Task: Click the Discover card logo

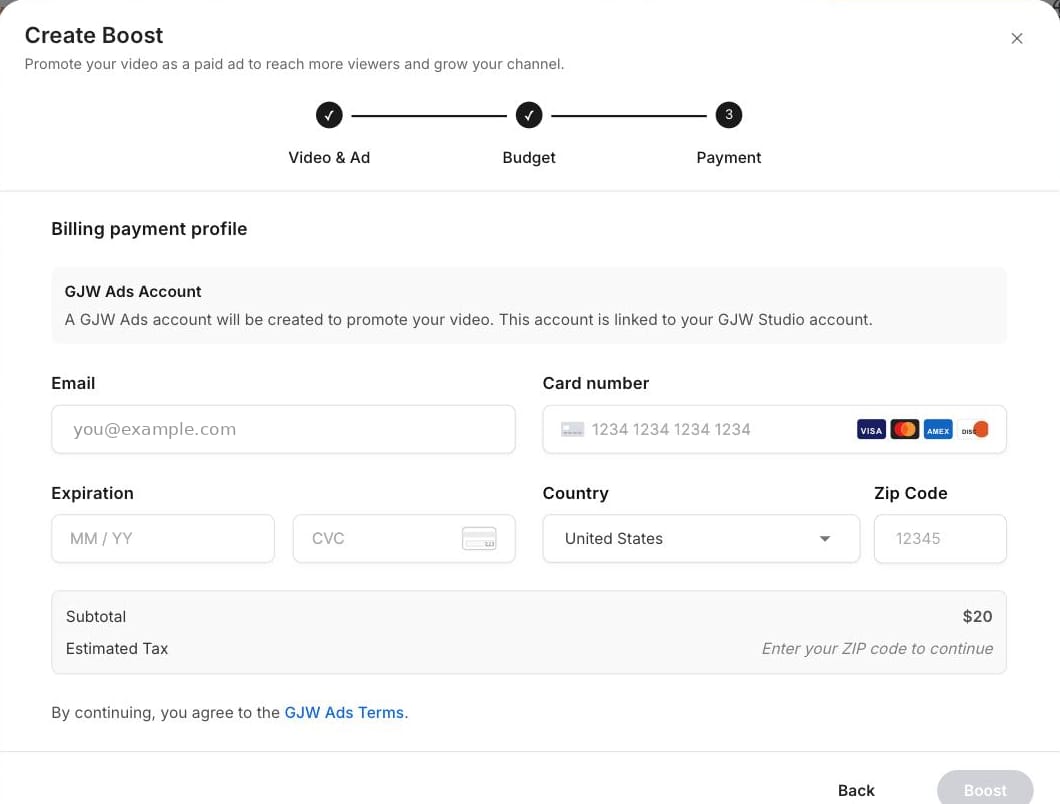Action: click(x=973, y=429)
